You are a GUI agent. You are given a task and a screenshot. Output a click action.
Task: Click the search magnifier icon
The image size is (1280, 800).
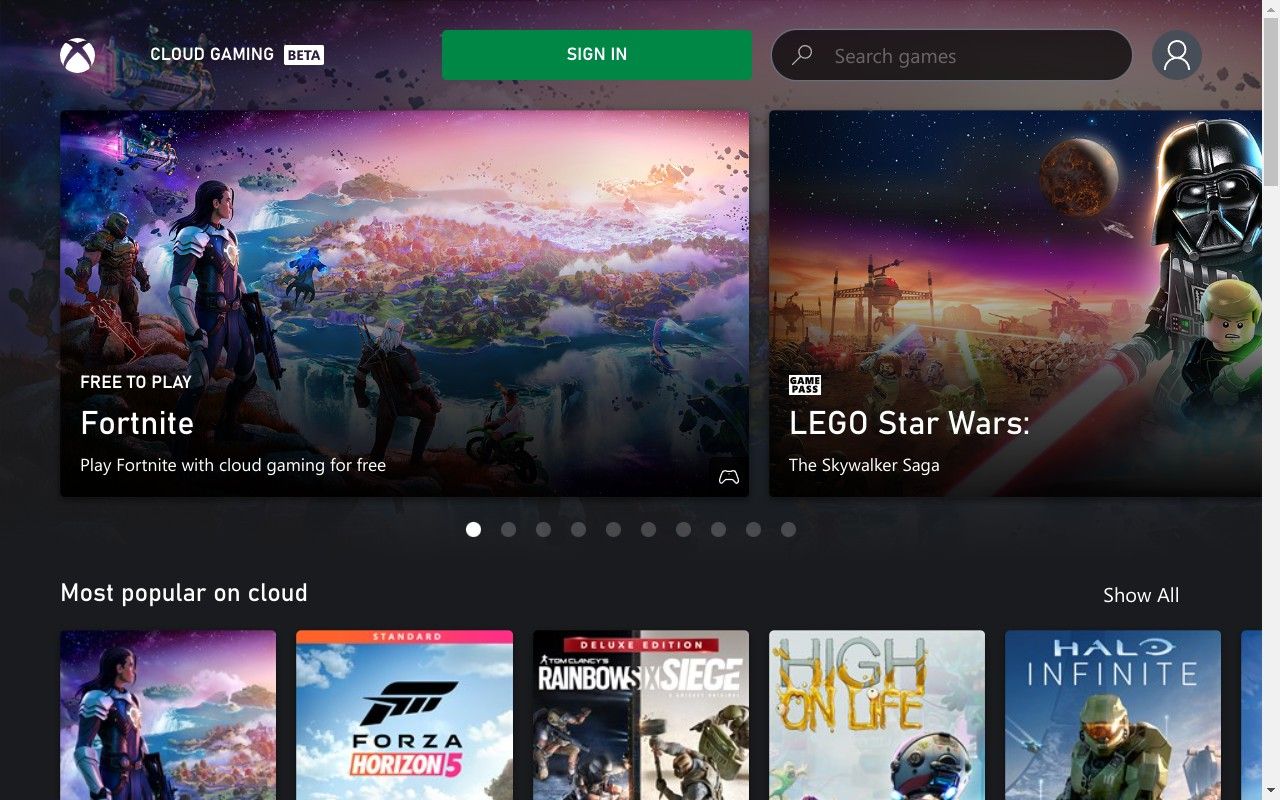pyautogui.click(x=802, y=56)
